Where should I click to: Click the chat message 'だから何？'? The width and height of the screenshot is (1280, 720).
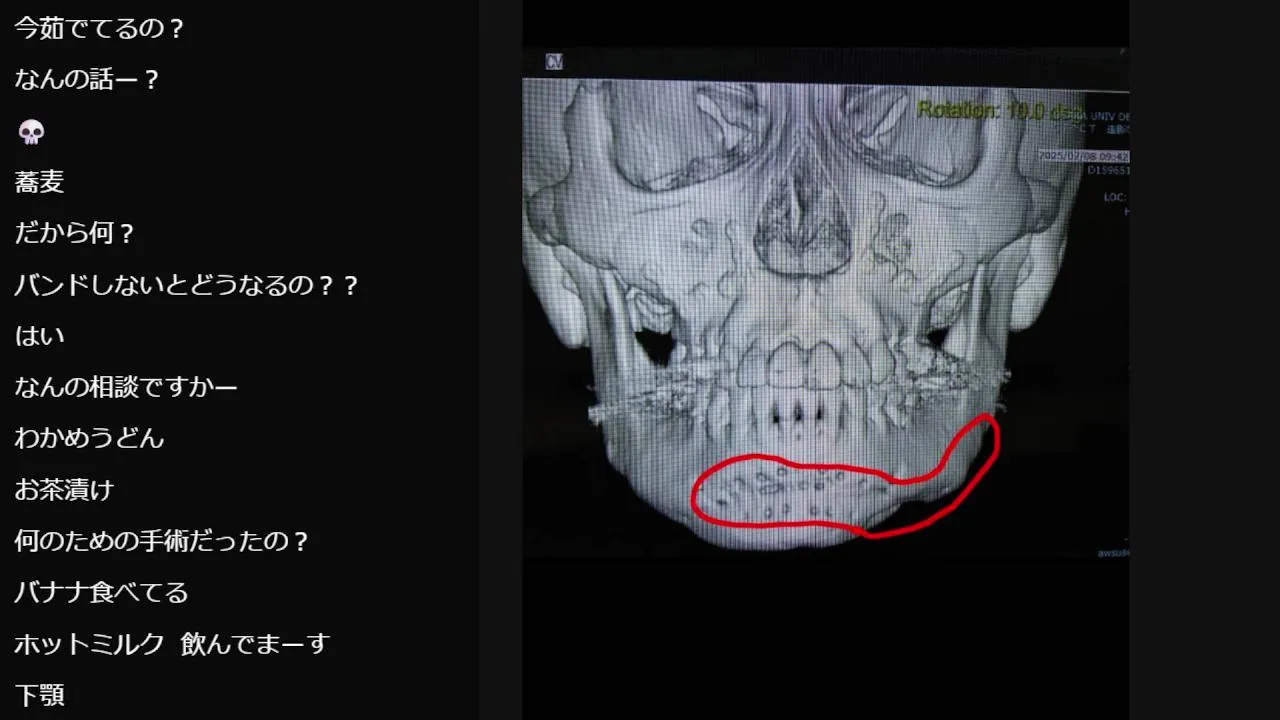click(x=75, y=234)
